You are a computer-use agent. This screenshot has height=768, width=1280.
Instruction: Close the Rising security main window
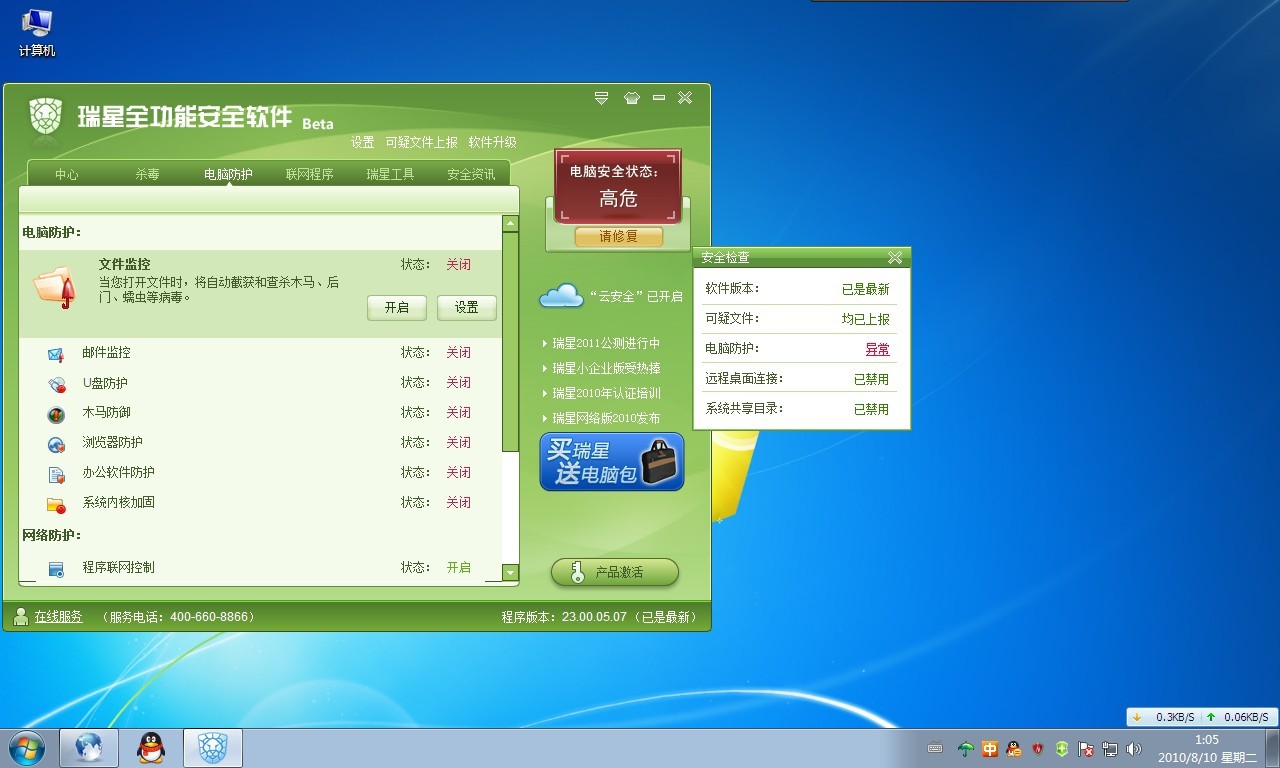tap(685, 98)
